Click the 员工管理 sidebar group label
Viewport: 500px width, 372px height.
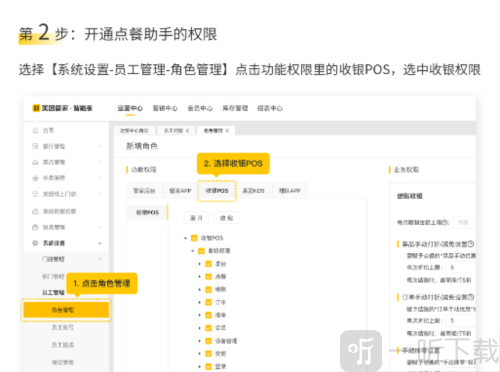(53, 292)
